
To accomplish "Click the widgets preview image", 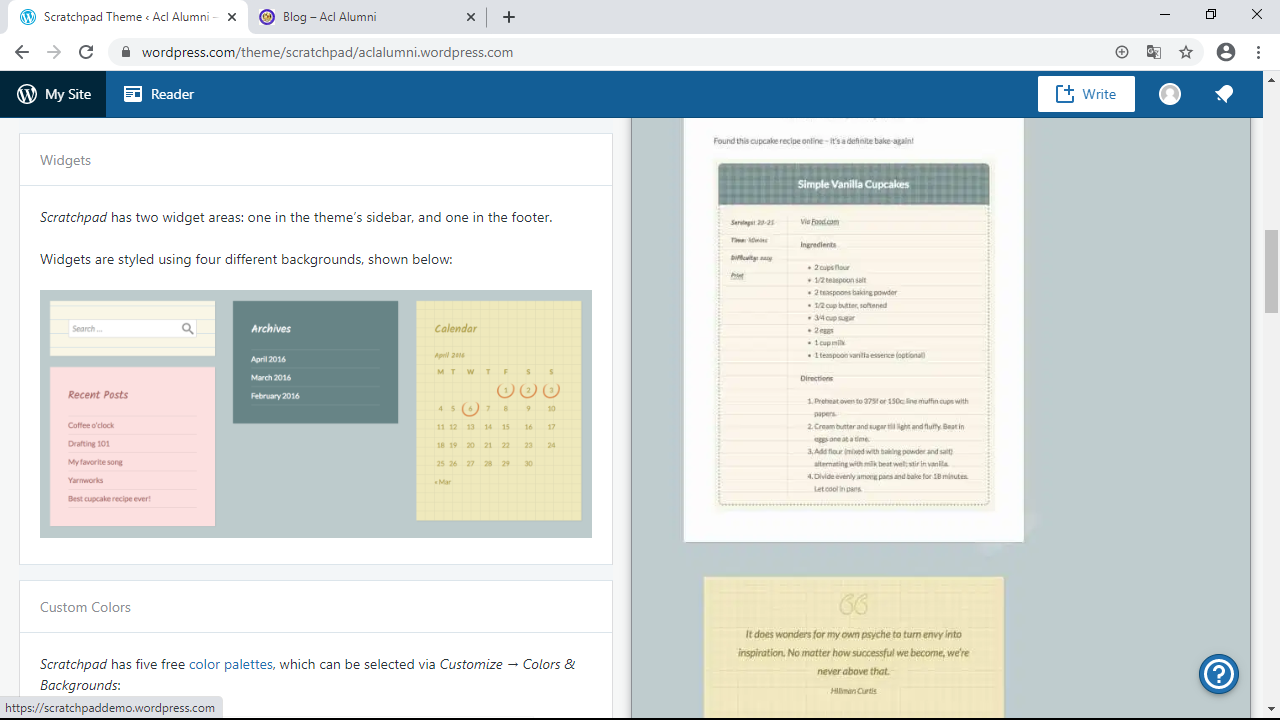I will click(x=316, y=414).
